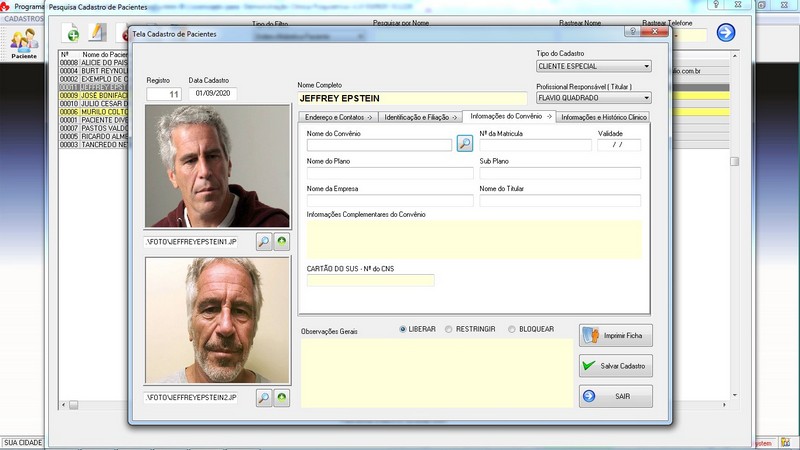Image resolution: width=800 pixels, height=450 pixels.
Task: Click the Nome do Convênio magnifier icon
Action: click(x=464, y=143)
